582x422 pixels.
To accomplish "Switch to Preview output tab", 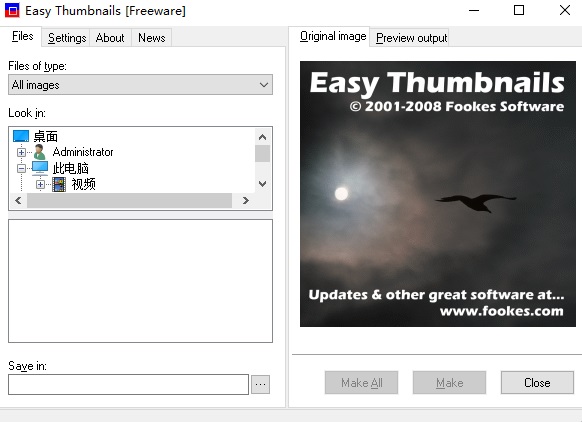I will click(411, 38).
